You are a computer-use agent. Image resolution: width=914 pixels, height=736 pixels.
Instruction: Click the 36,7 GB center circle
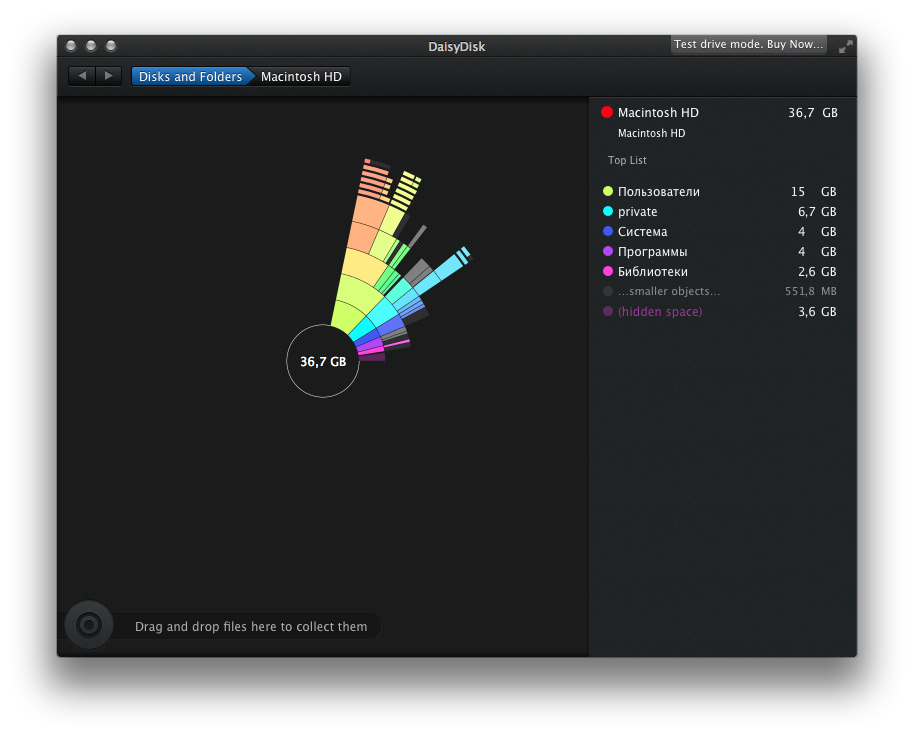(x=323, y=361)
